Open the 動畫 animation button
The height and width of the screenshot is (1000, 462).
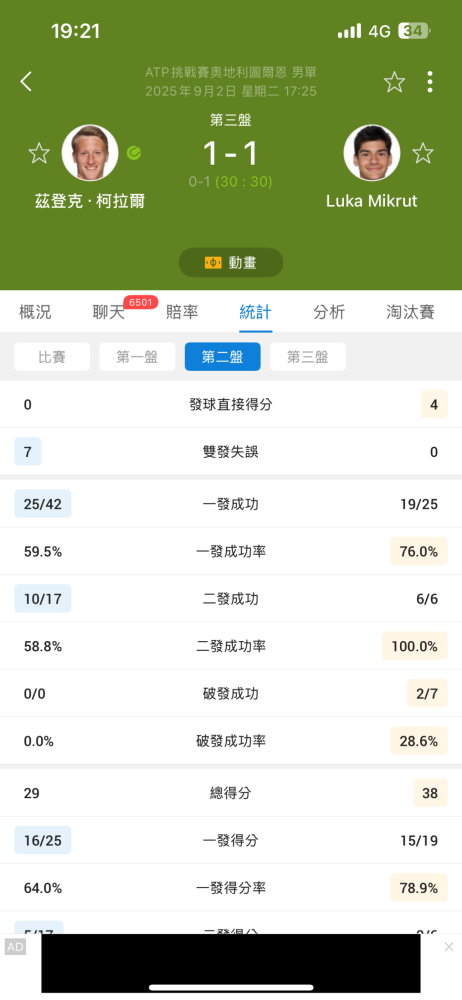(230, 262)
